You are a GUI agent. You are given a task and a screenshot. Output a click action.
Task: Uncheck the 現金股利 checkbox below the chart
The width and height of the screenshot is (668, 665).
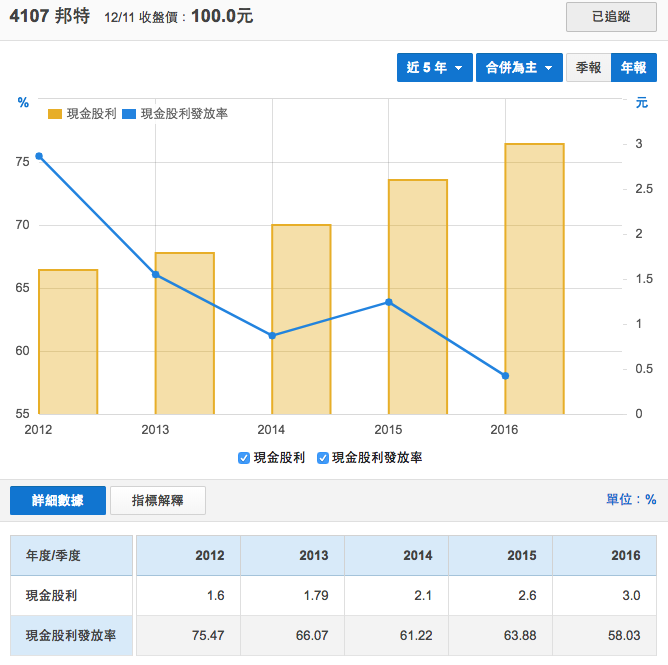[244, 458]
